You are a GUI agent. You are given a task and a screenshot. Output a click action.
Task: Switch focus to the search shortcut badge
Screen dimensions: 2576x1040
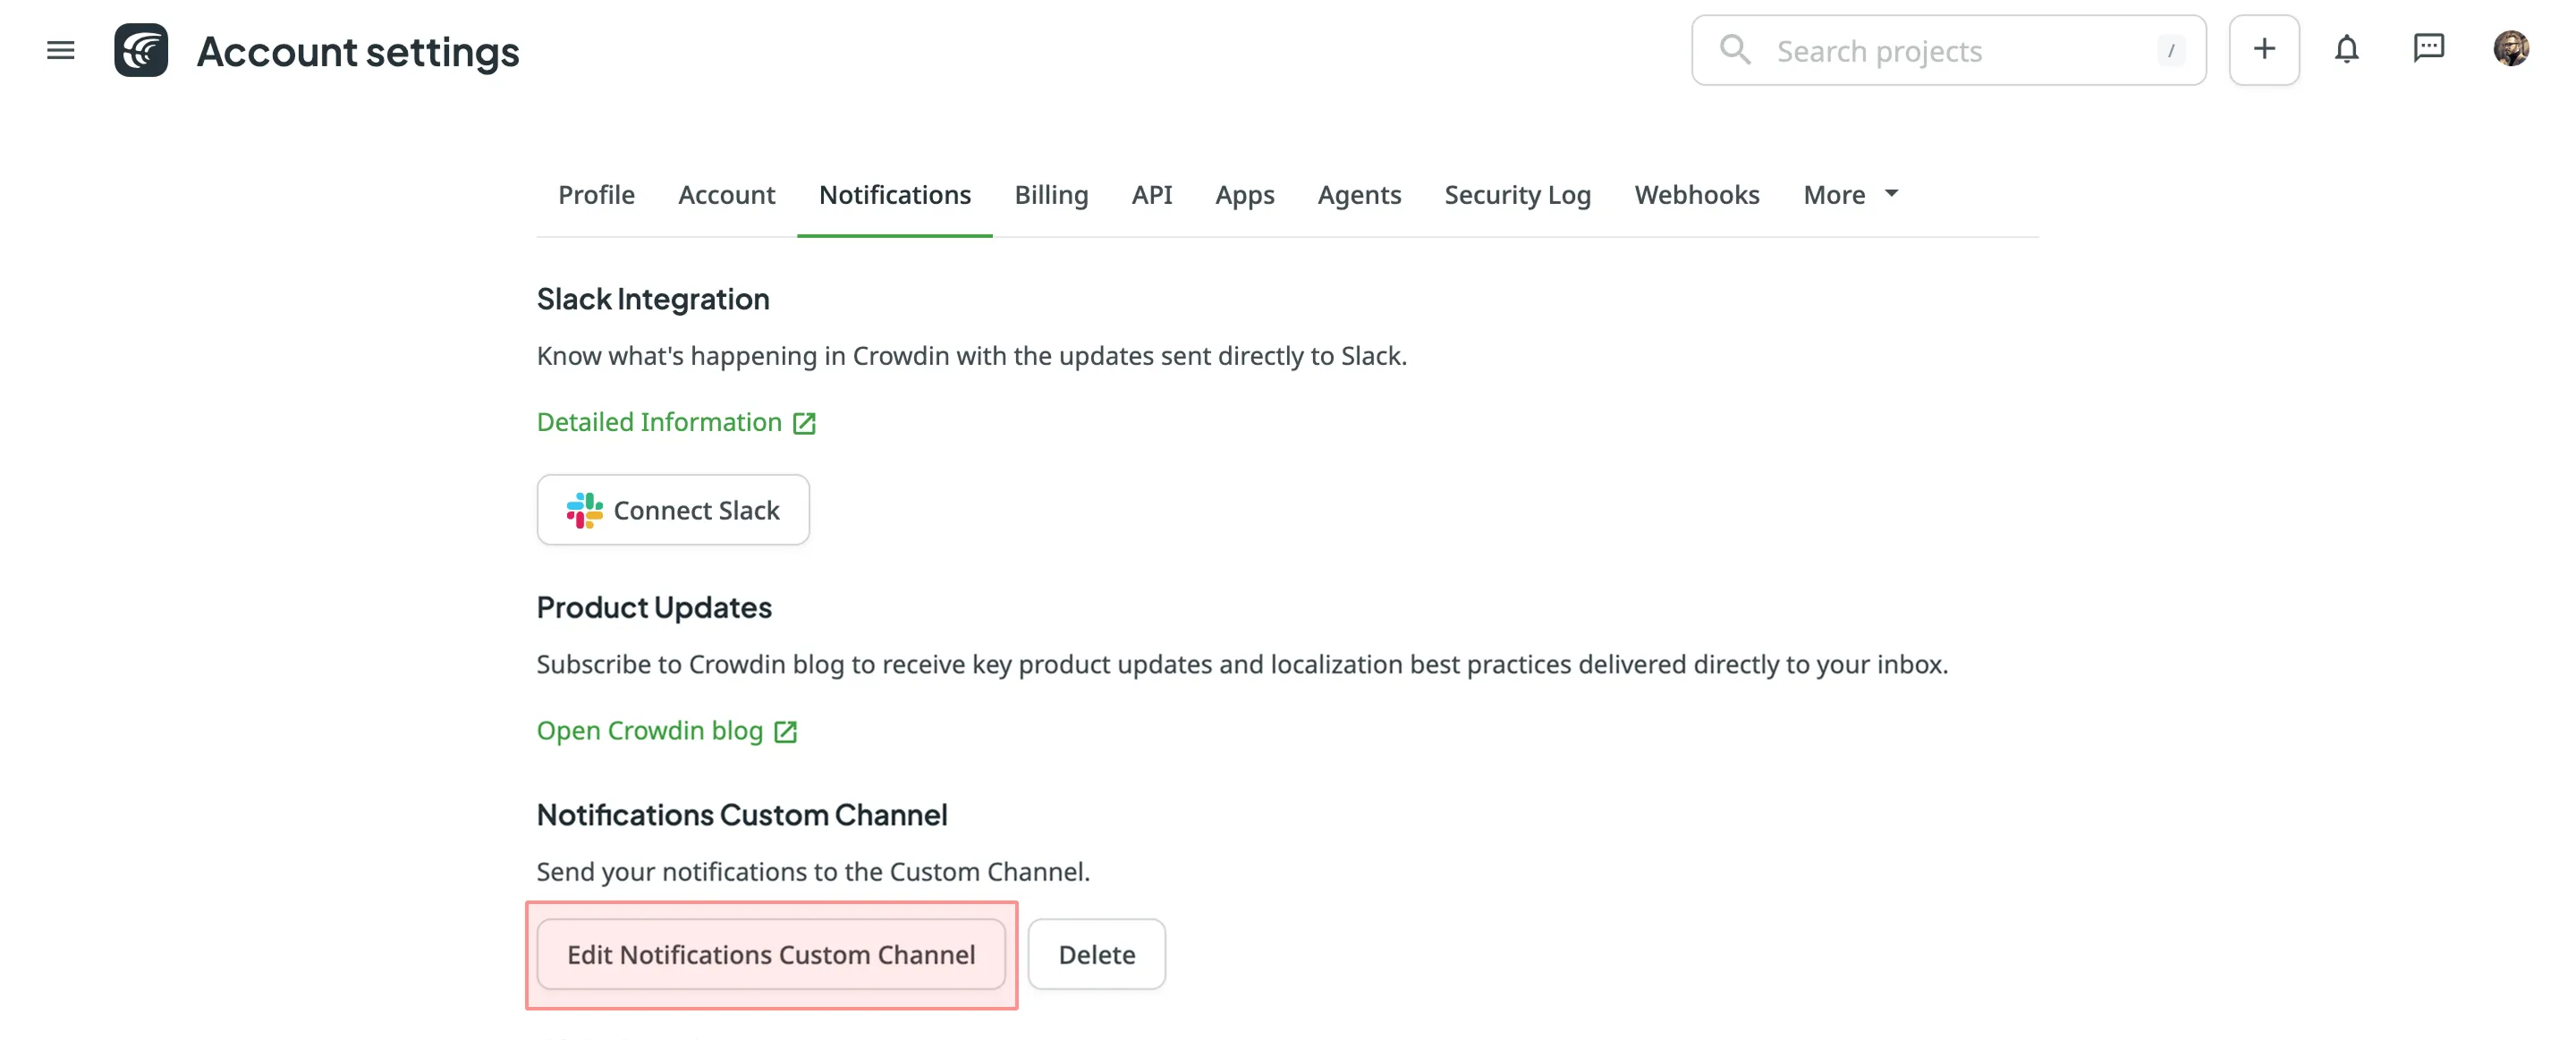pyautogui.click(x=2171, y=51)
